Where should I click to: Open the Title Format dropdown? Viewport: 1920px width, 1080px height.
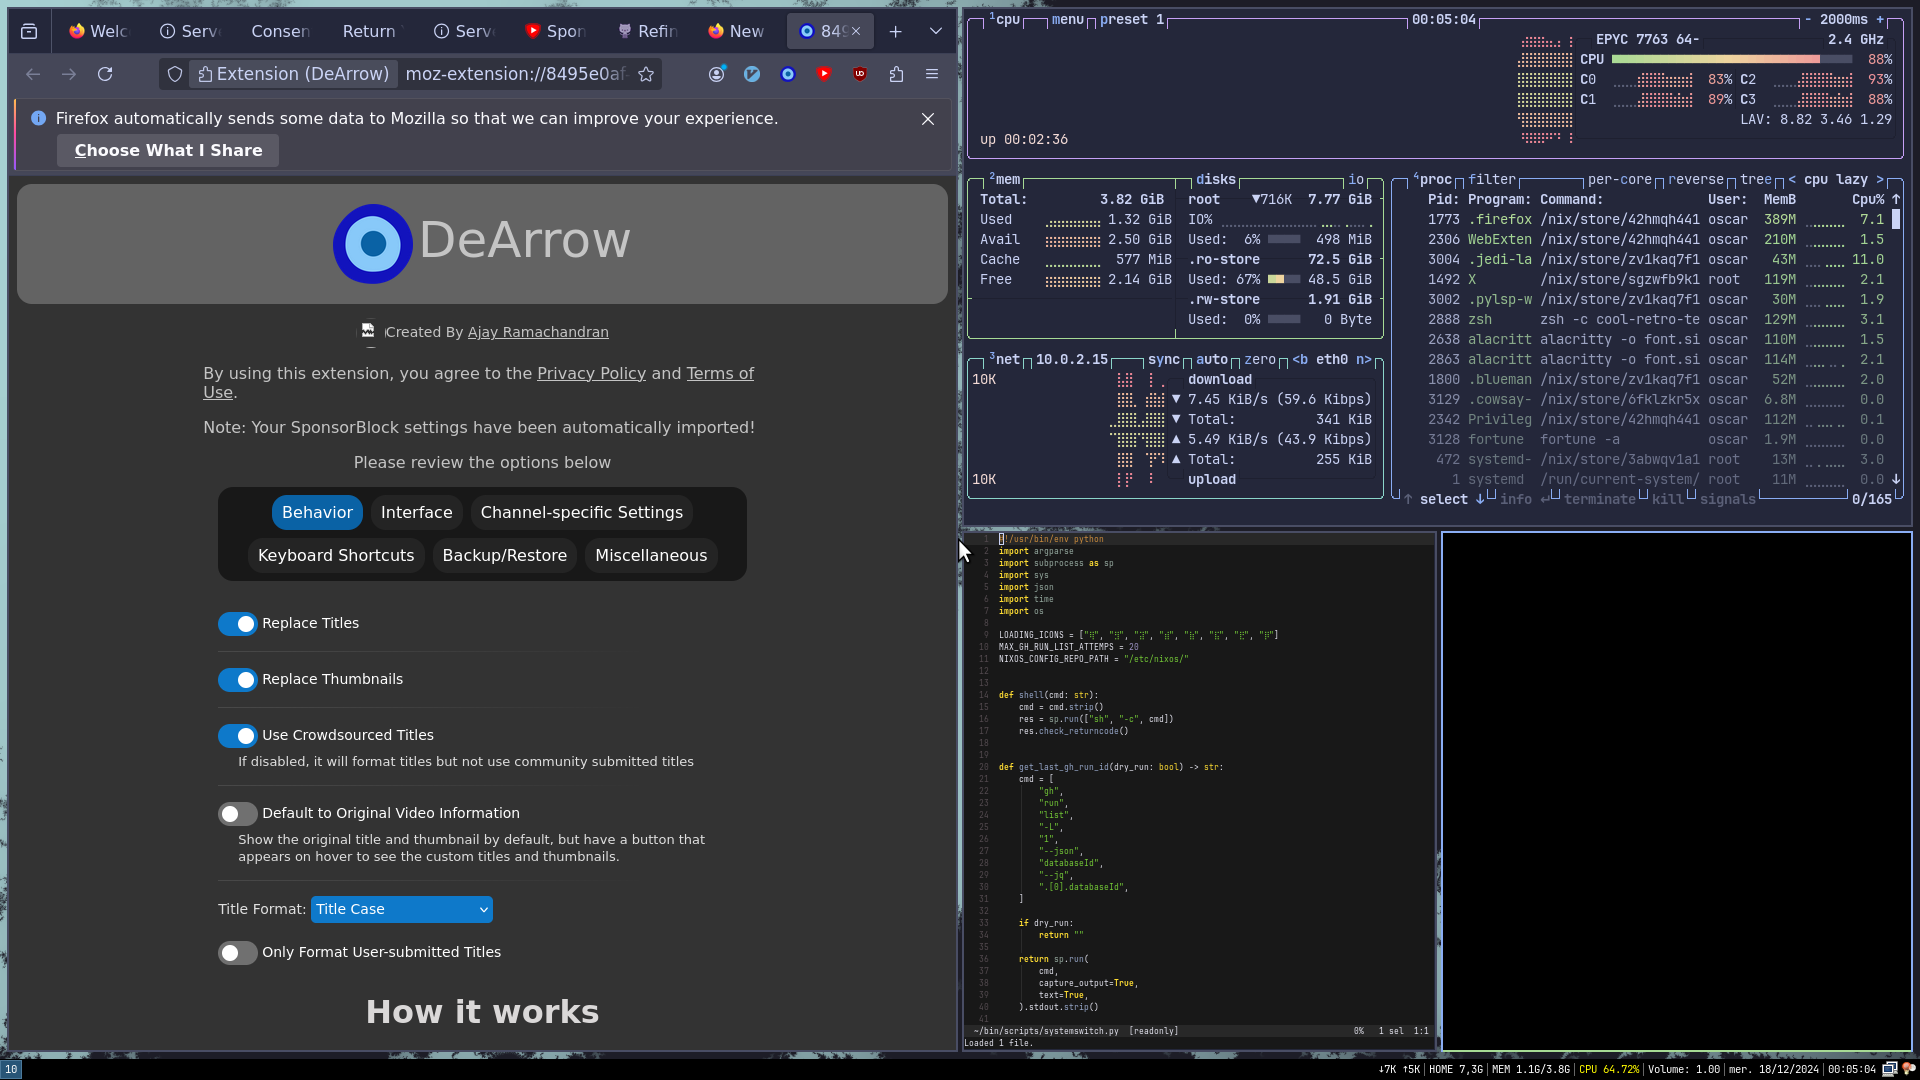point(402,909)
